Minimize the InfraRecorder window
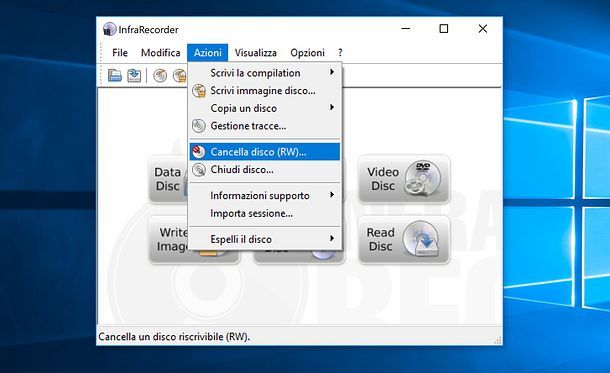 pyautogui.click(x=406, y=29)
